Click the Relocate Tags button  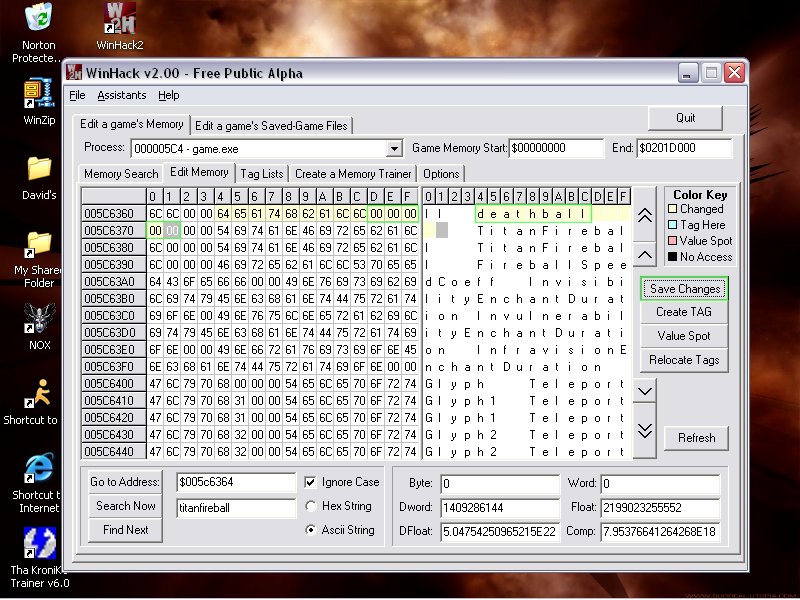pos(684,360)
